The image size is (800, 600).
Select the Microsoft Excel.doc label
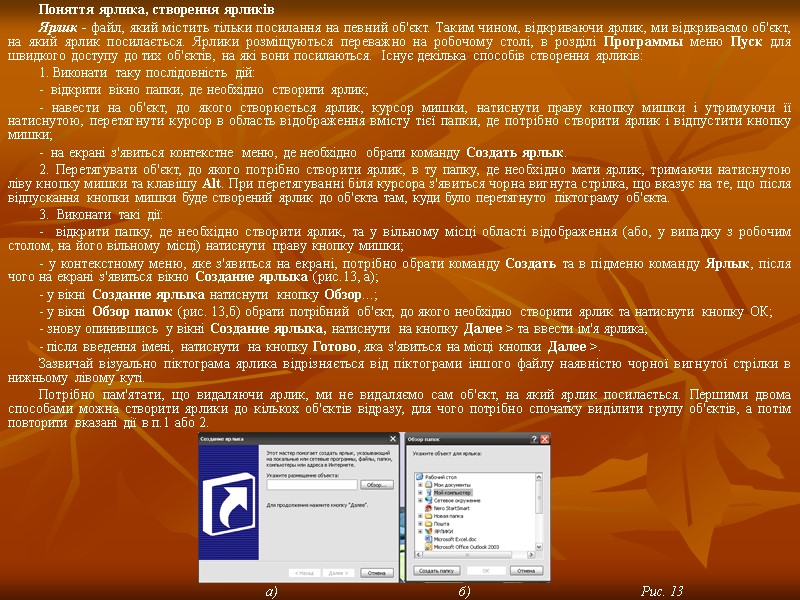point(455,539)
